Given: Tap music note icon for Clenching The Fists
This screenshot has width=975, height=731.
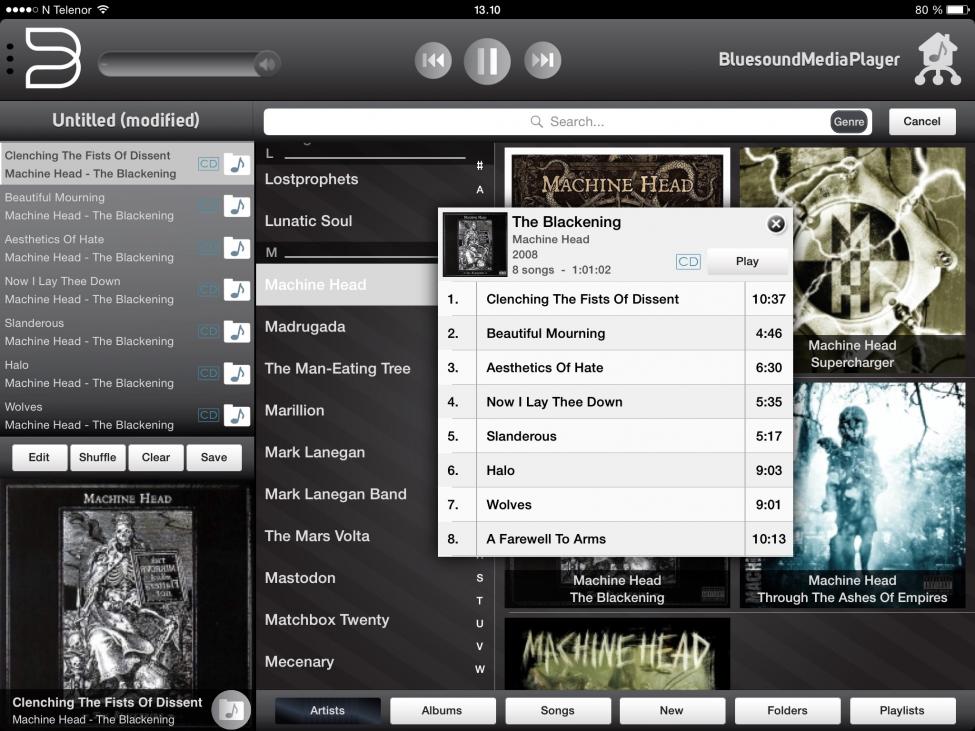Looking at the screenshot, I should 237,164.
